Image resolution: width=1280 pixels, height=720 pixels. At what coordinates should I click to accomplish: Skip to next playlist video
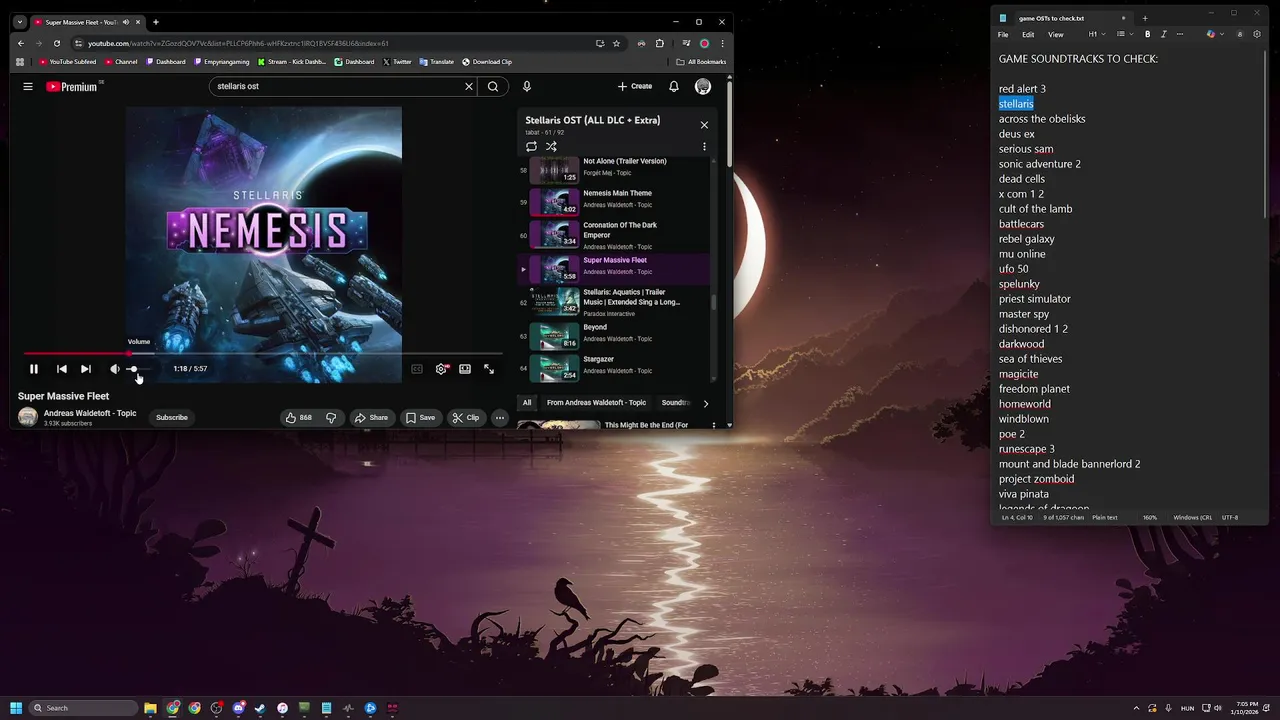[86, 369]
